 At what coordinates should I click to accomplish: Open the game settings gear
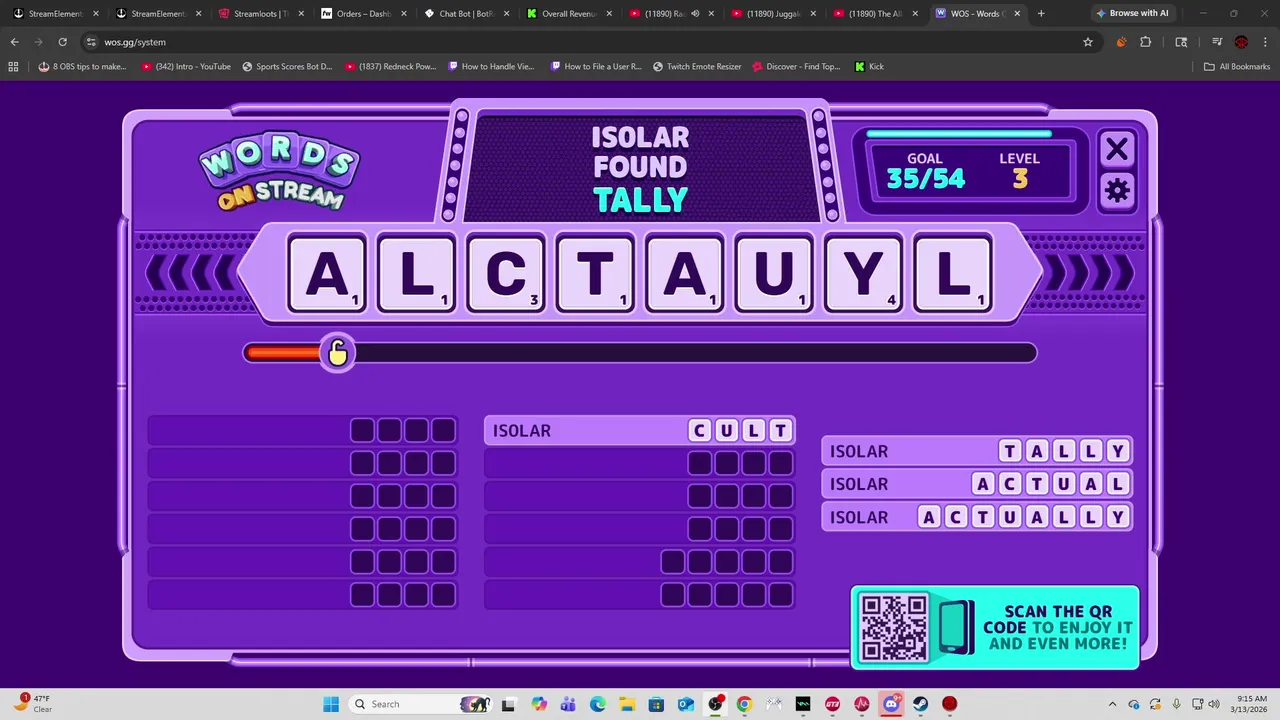click(x=1116, y=191)
